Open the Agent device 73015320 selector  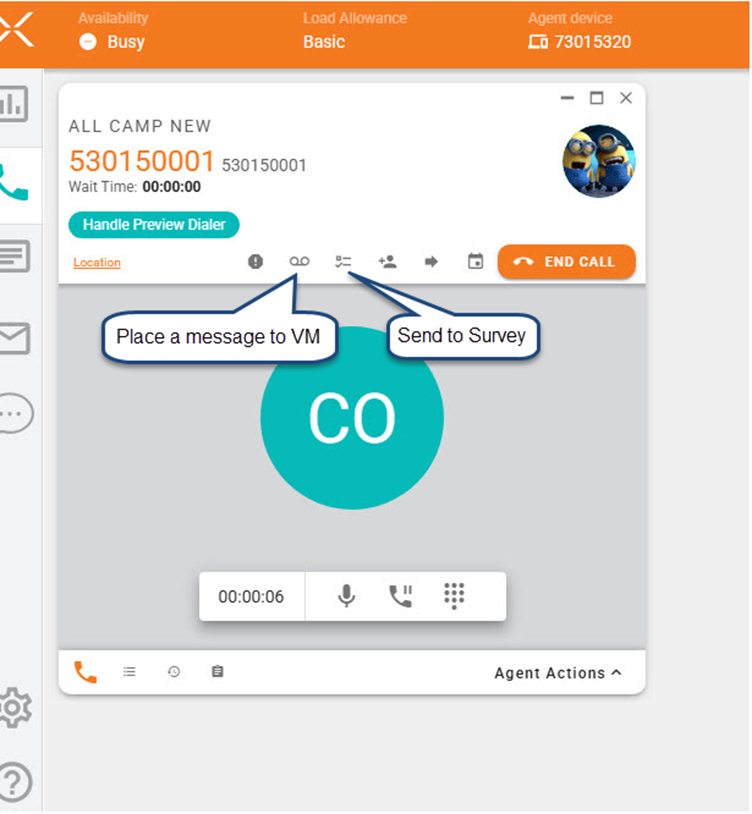click(x=580, y=42)
